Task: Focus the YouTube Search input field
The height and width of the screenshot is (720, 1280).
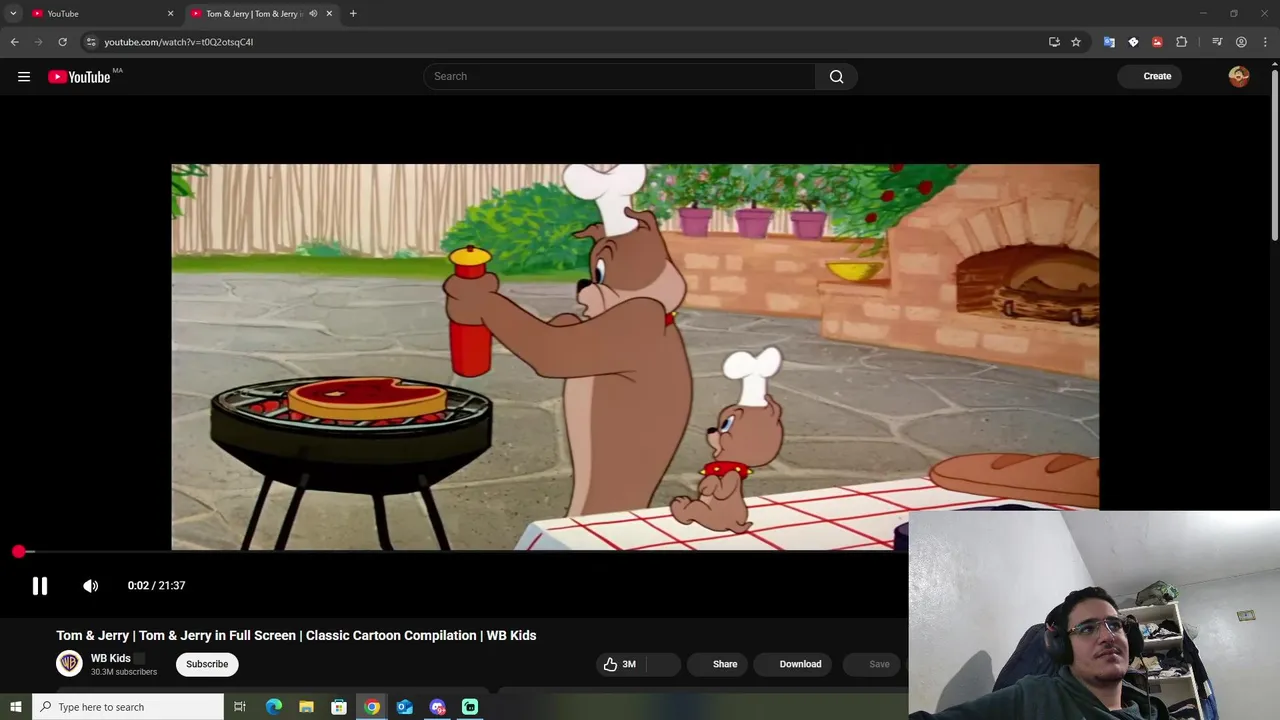Action: pyautogui.click(x=619, y=76)
